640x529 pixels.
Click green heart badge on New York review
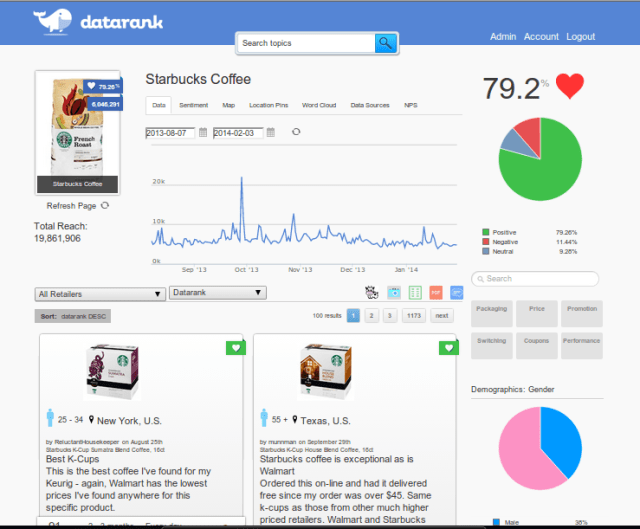(x=236, y=348)
